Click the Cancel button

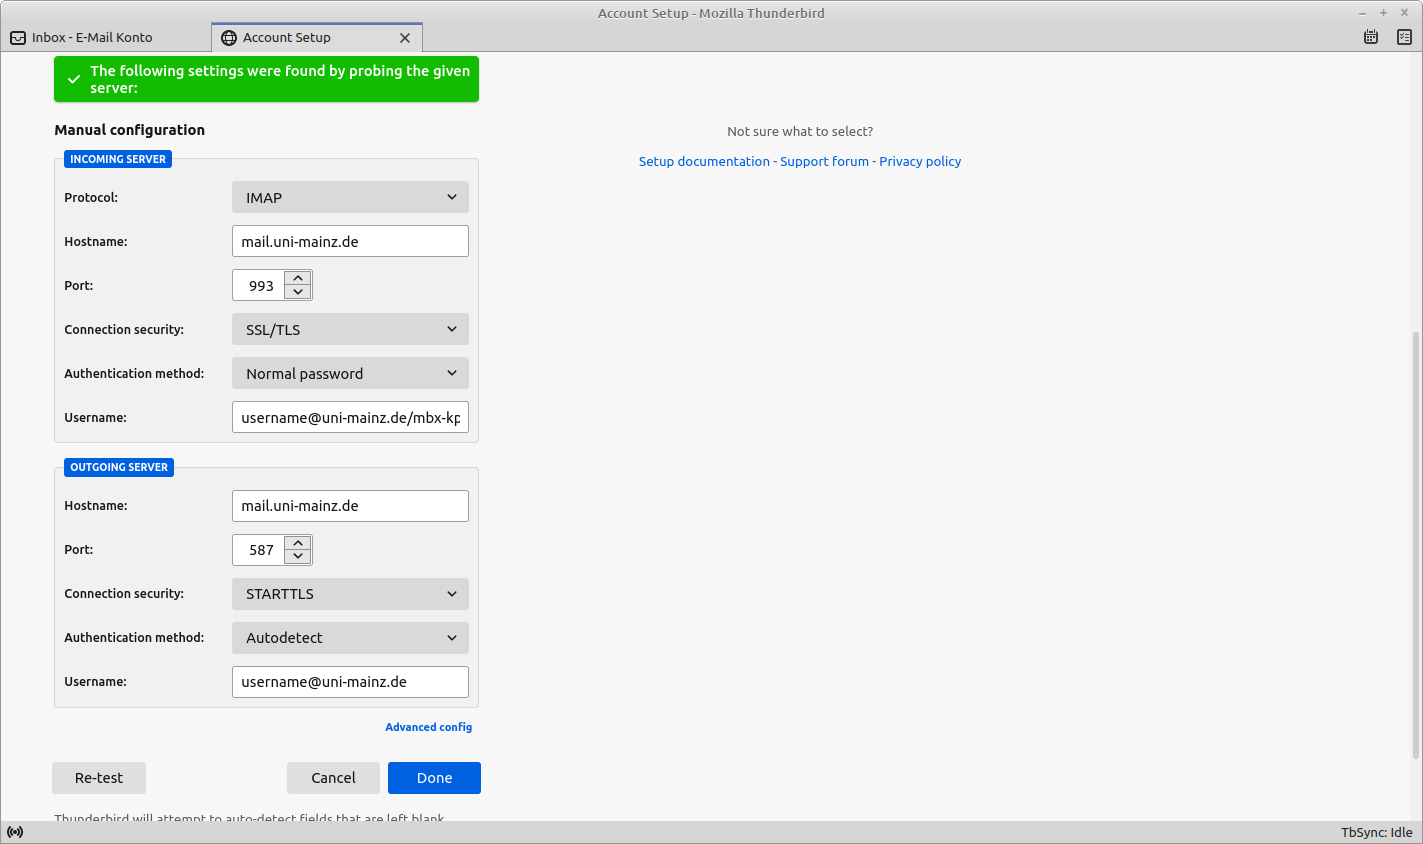click(333, 778)
